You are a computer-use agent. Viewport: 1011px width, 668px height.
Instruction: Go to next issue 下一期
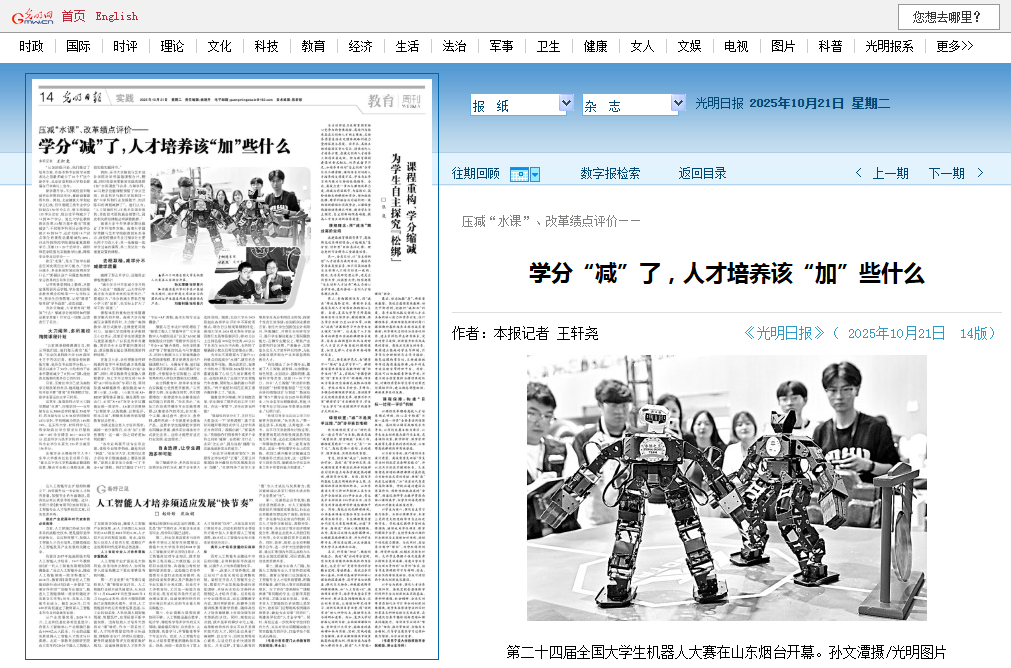[x=946, y=173]
